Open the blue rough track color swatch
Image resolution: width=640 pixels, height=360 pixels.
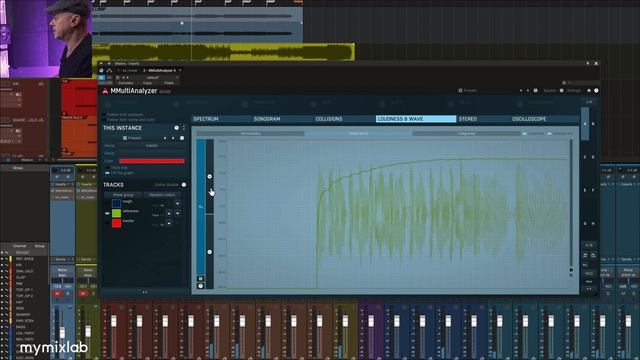(116, 203)
